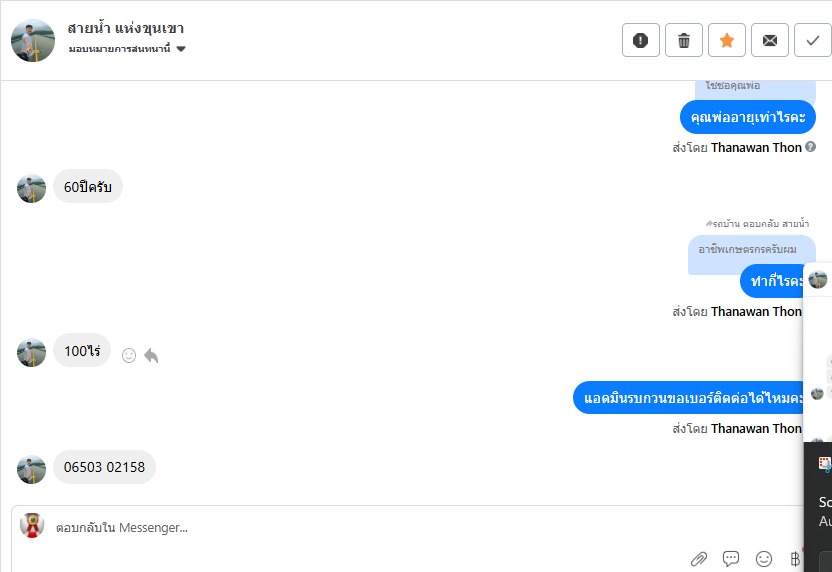This screenshot has height=572, width=832.
Task: Reply to the 100ไร่ message arrow
Action: [151, 355]
